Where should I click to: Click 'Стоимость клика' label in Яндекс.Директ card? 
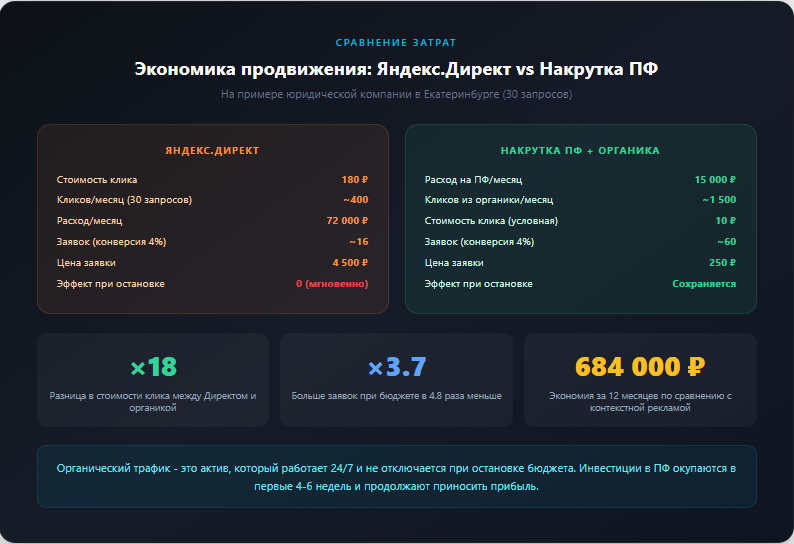point(97,180)
